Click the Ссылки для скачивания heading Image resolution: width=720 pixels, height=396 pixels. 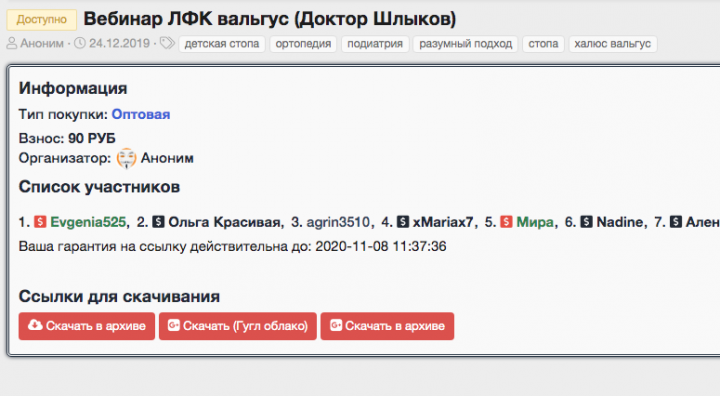click(x=119, y=297)
